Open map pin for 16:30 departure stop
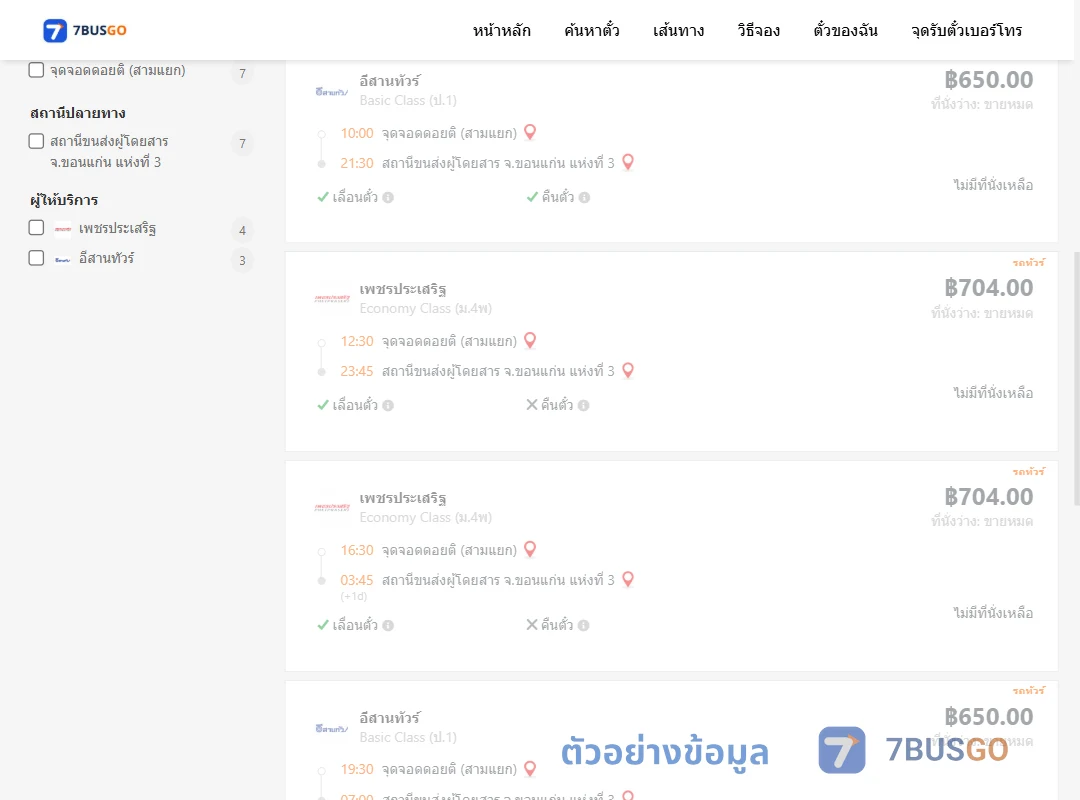The width and height of the screenshot is (1080, 800). click(x=530, y=549)
